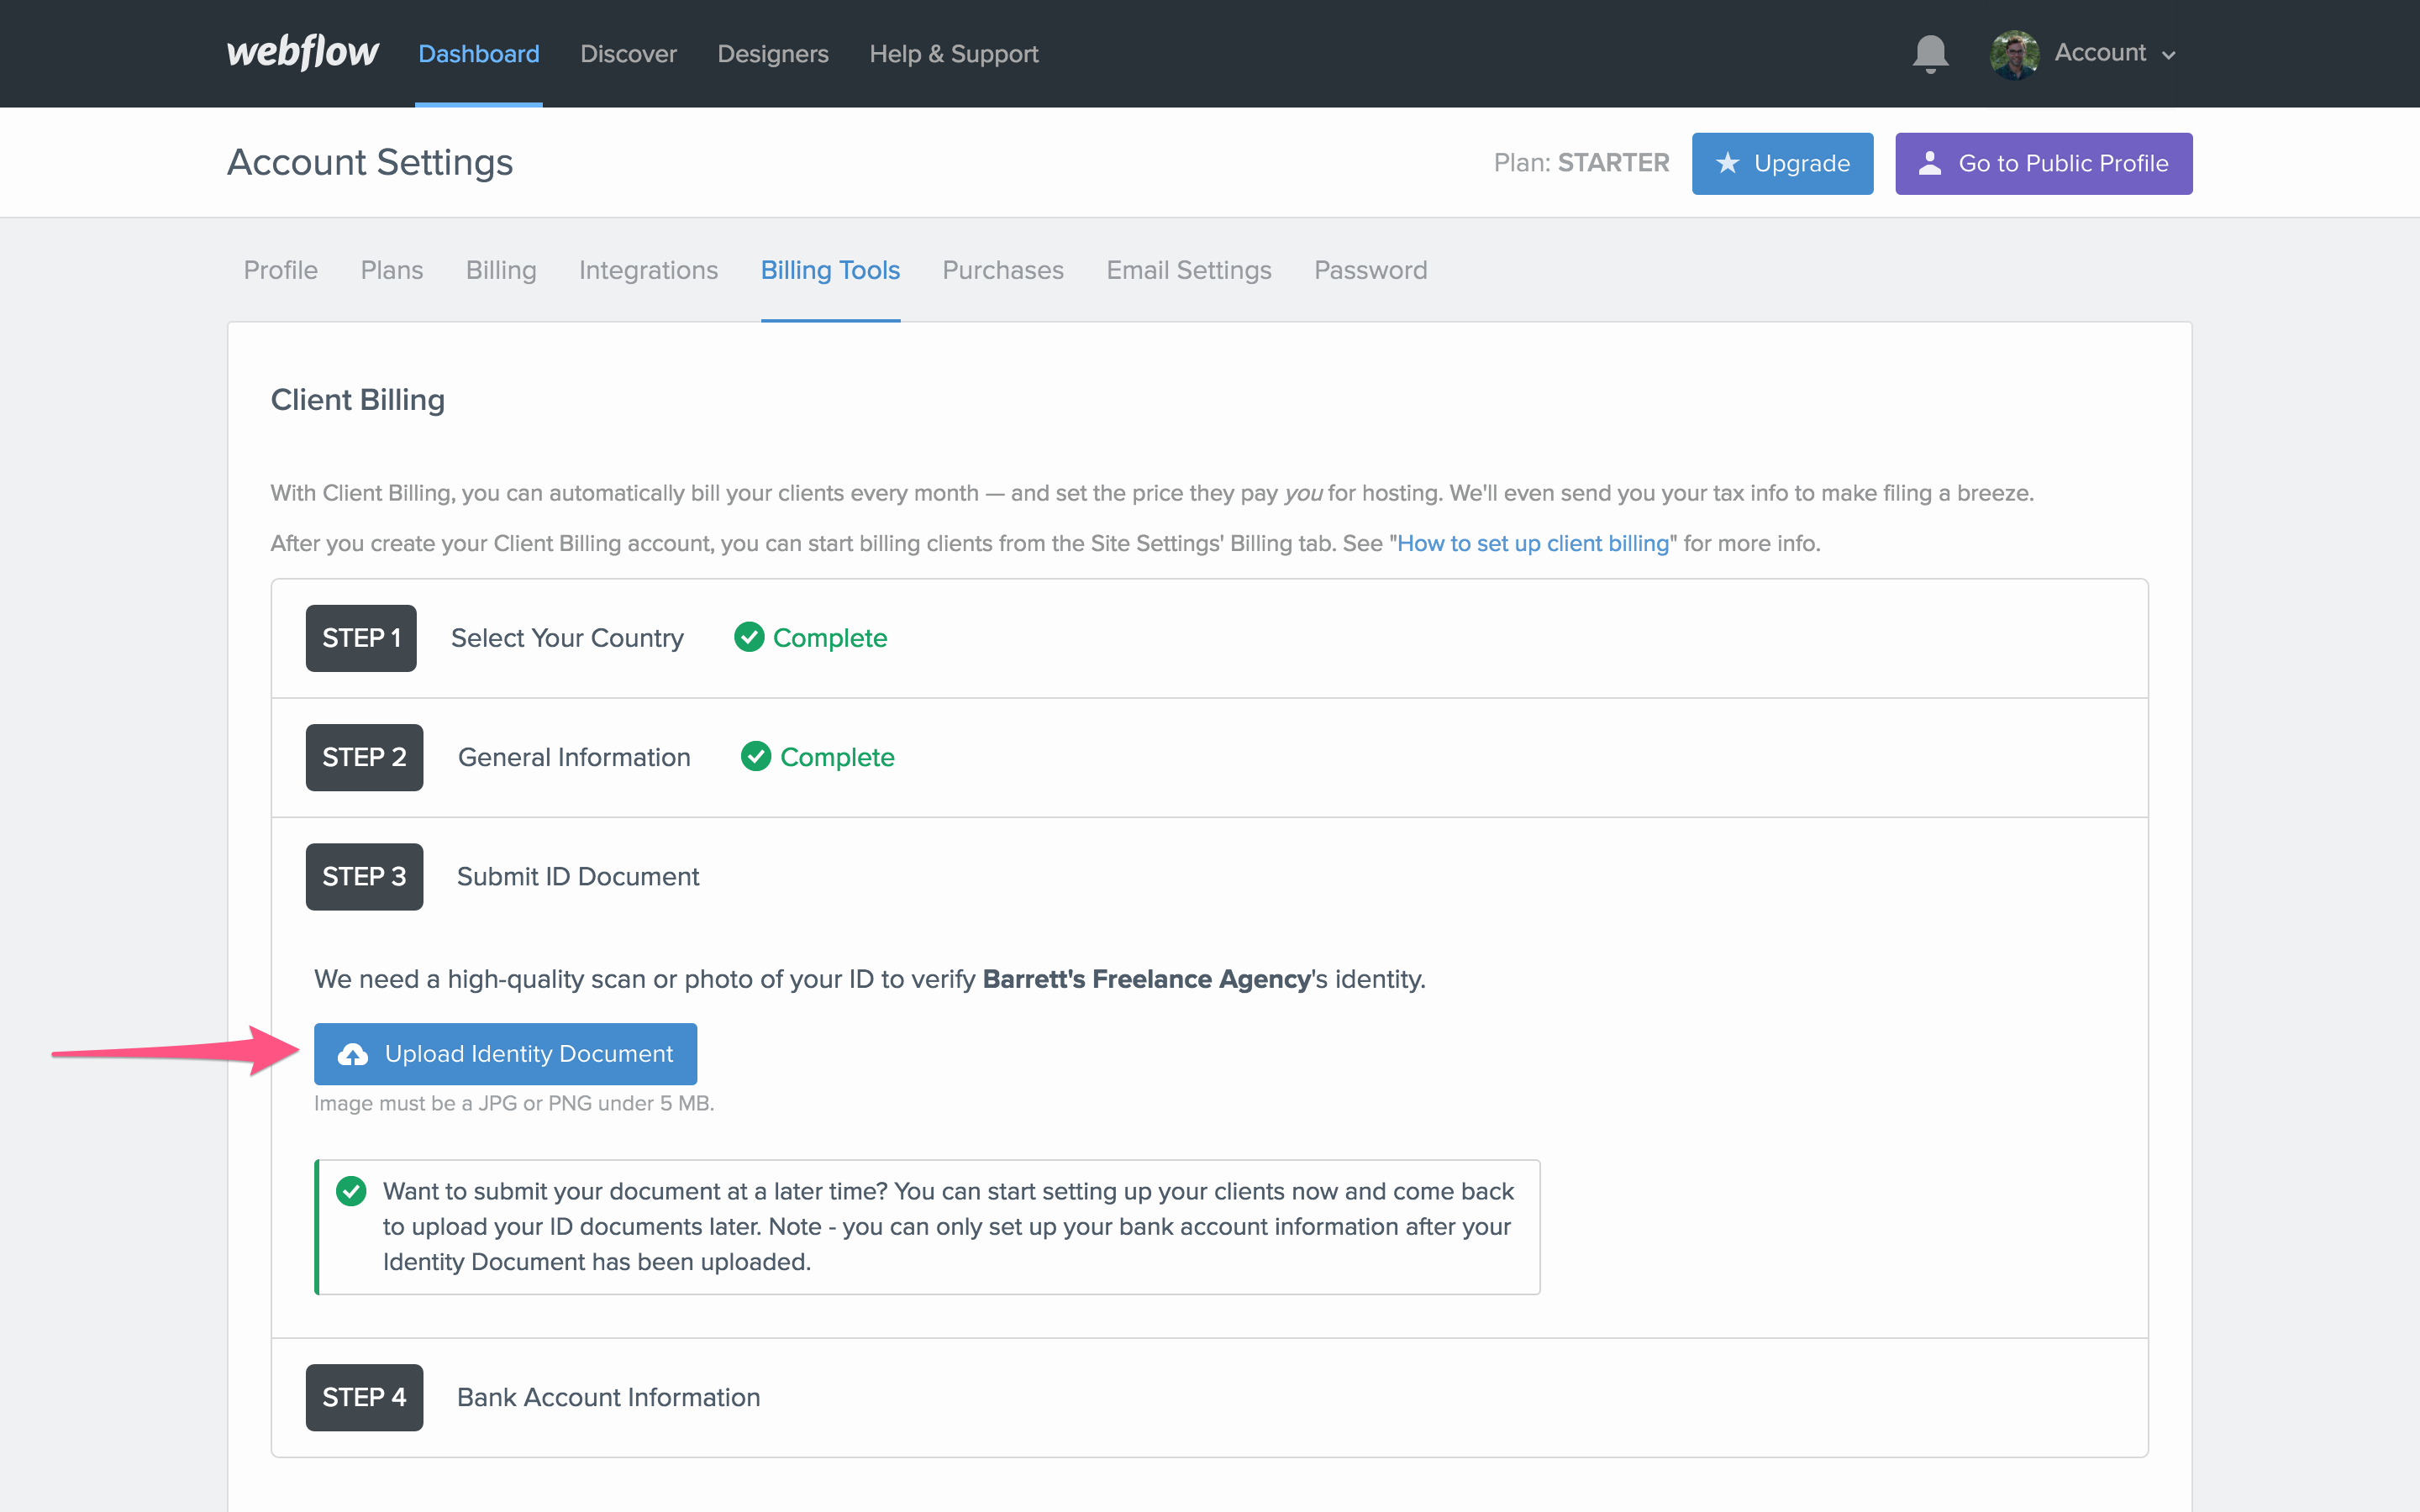The image size is (2420, 1512).
Task: Switch to the Email Settings tab
Action: click(1189, 270)
